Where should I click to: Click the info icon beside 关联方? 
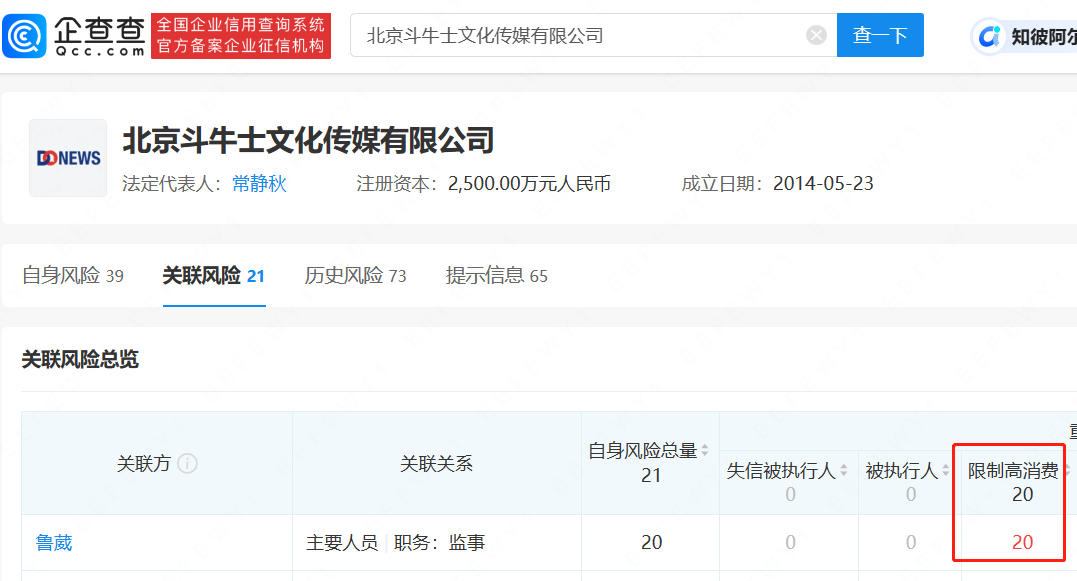pyautogui.click(x=188, y=464)
